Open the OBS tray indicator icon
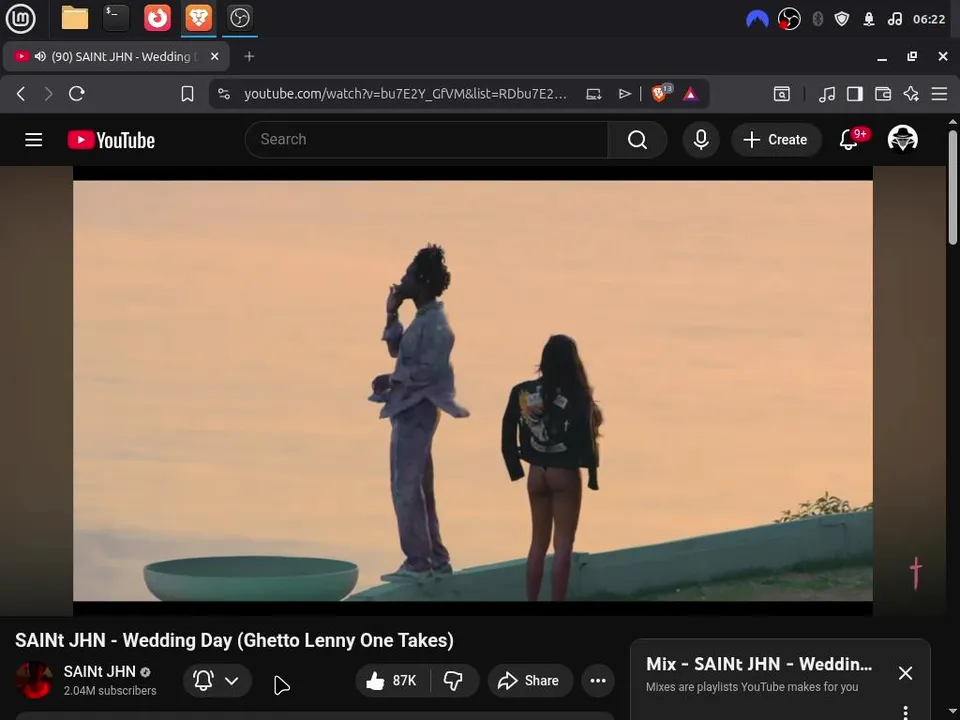 [x=789, y=19]
